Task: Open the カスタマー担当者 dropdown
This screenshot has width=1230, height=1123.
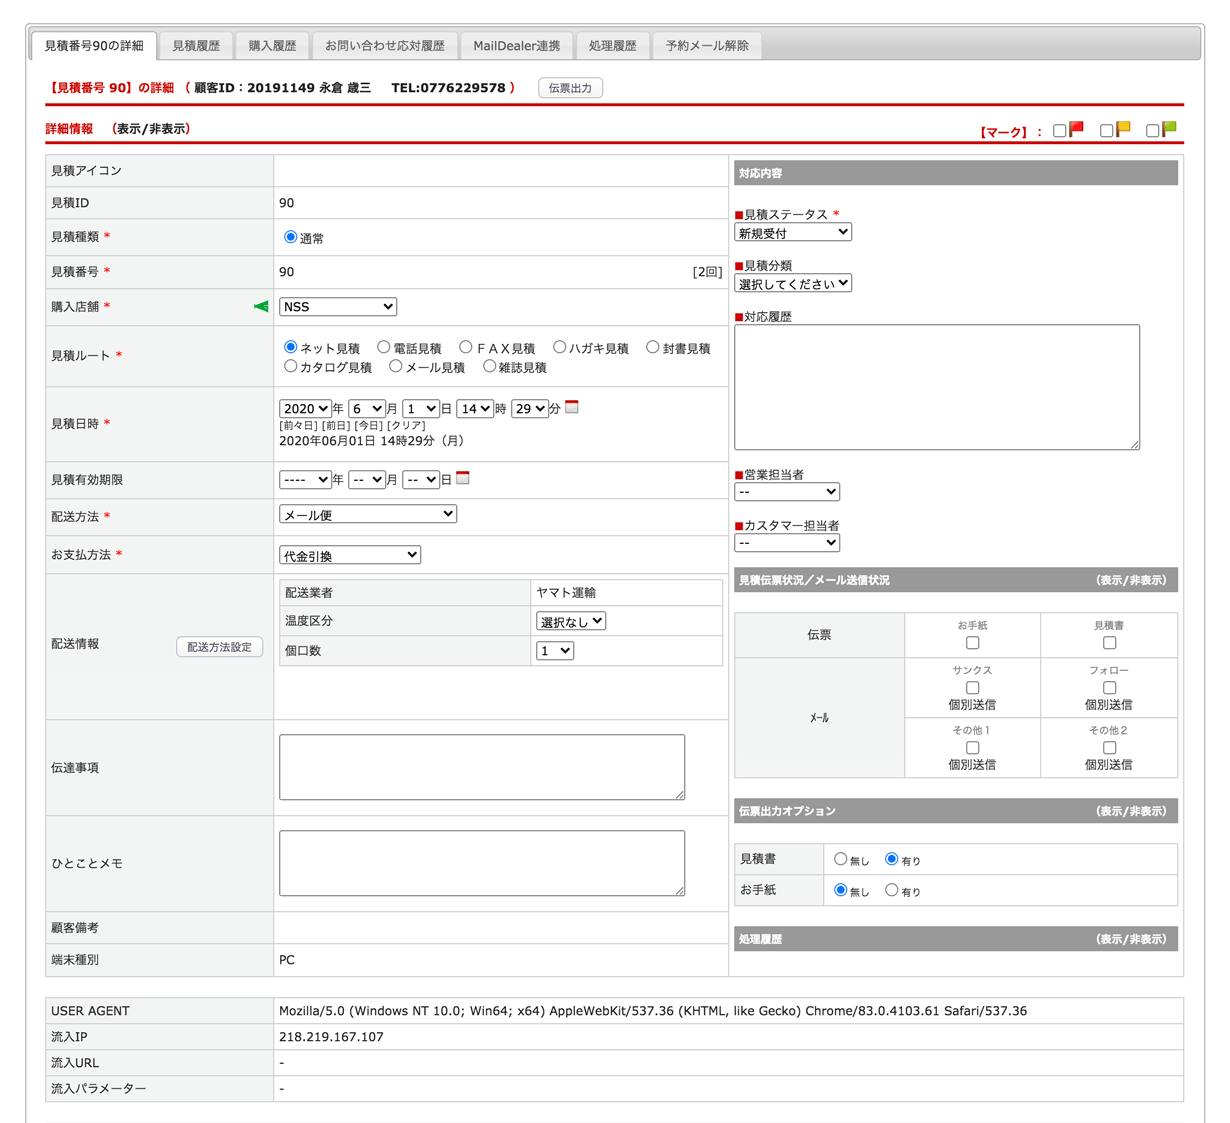Action: point(787,543)
